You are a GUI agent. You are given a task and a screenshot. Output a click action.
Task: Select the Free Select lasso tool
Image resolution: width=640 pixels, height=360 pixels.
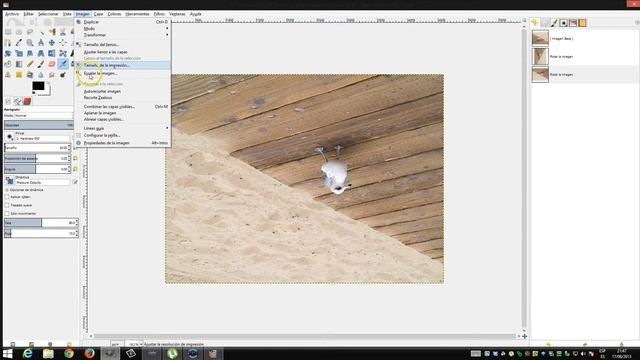30,32
